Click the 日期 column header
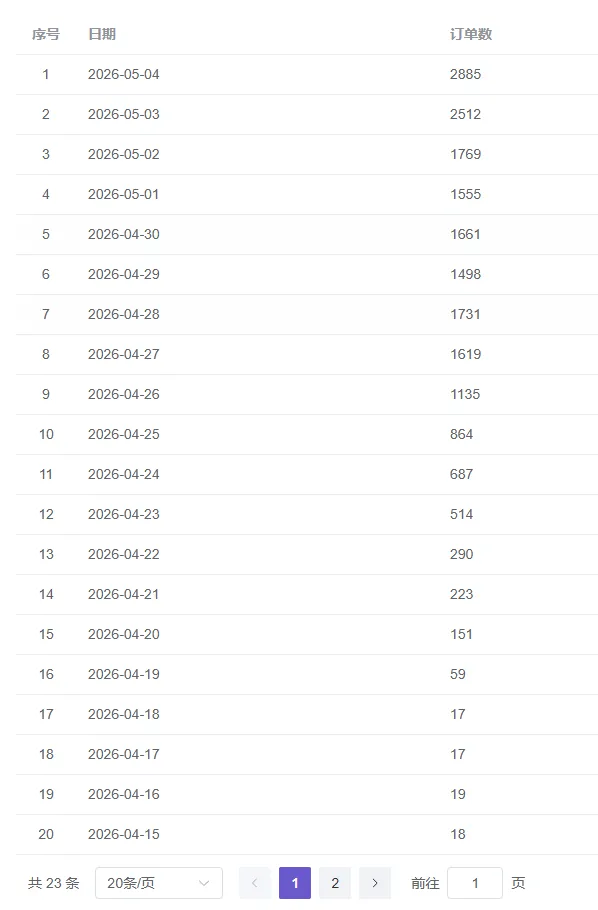The width and height of the screenshot is (598, 910). coord(102,34)
